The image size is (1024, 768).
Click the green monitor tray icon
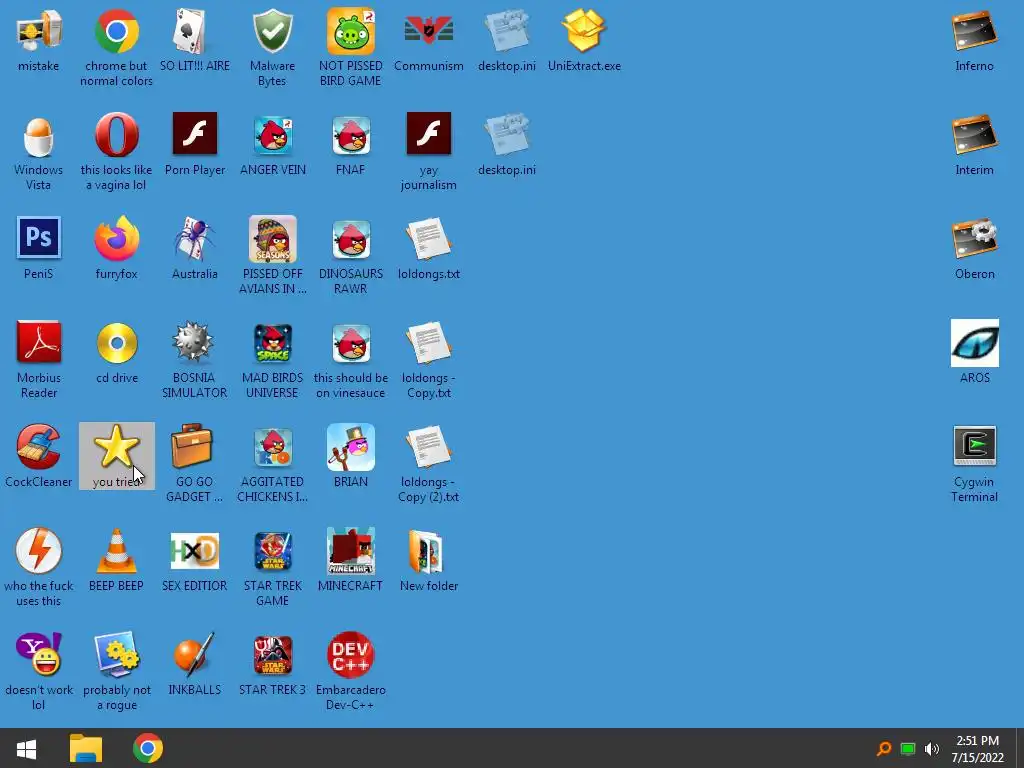[908, 749]
